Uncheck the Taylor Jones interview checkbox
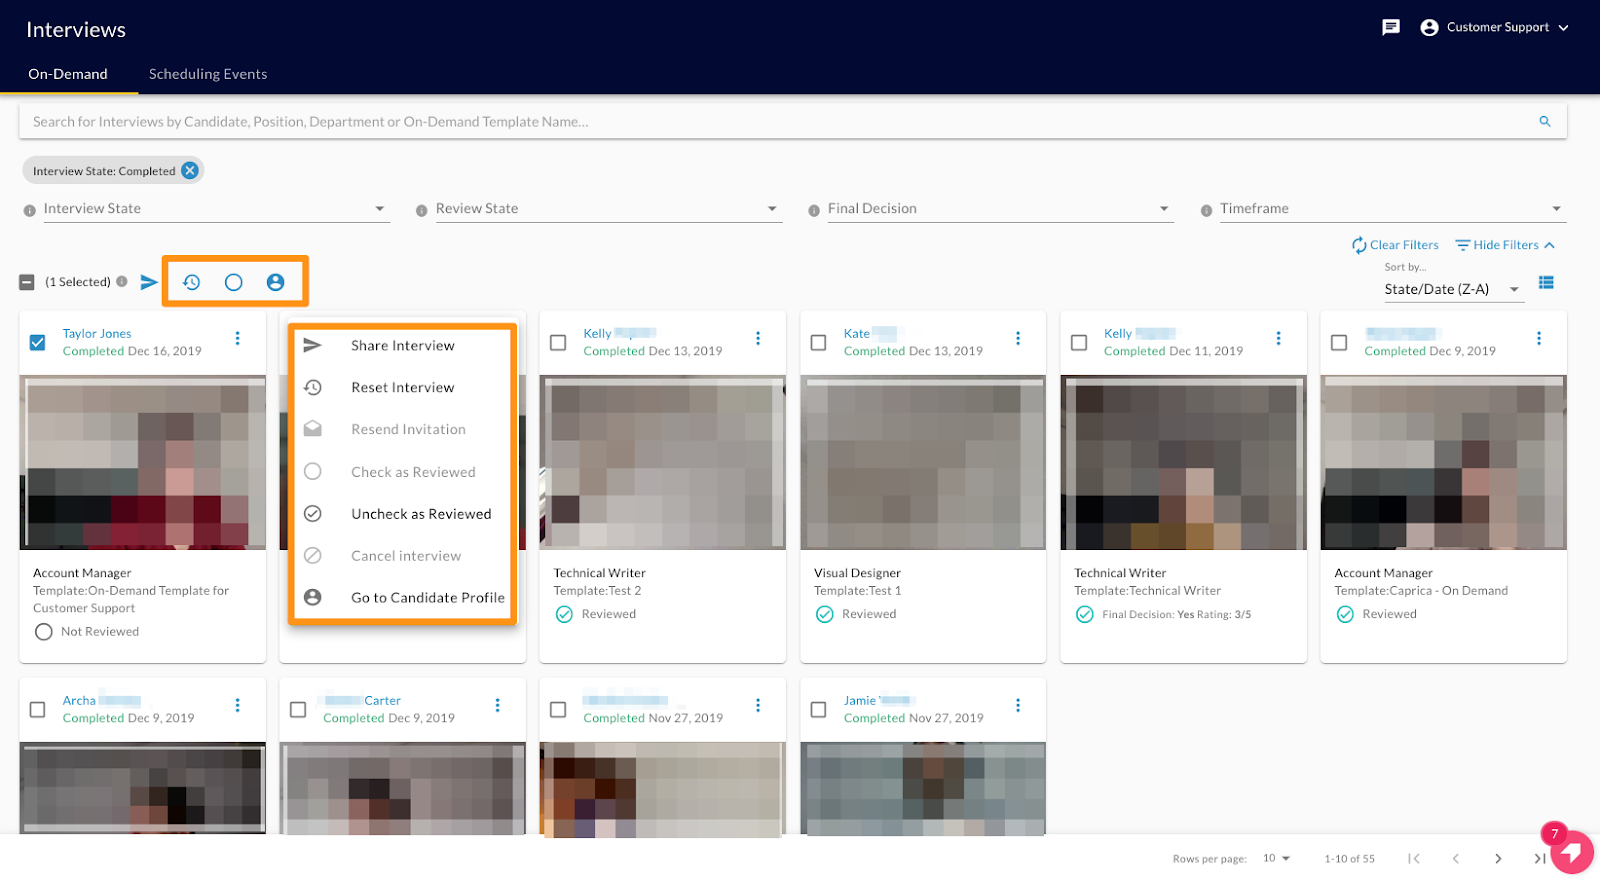The image size is (1600, 881). coord(38,343)
